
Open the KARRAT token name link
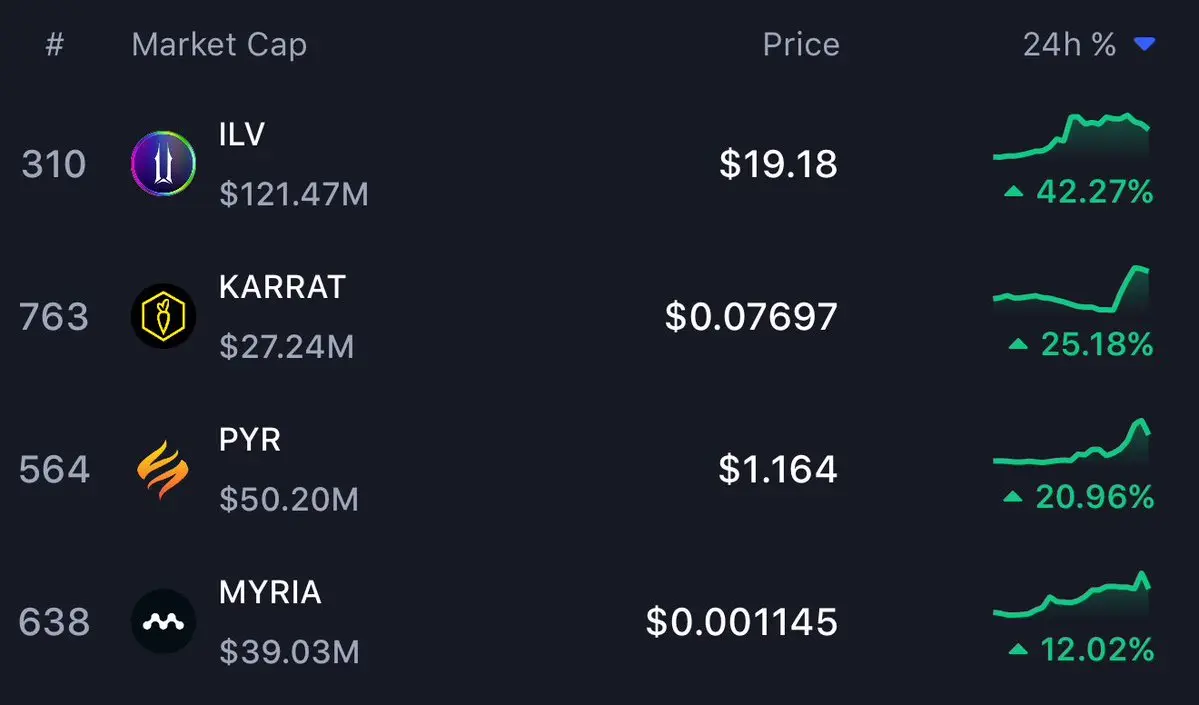point(282,288)
